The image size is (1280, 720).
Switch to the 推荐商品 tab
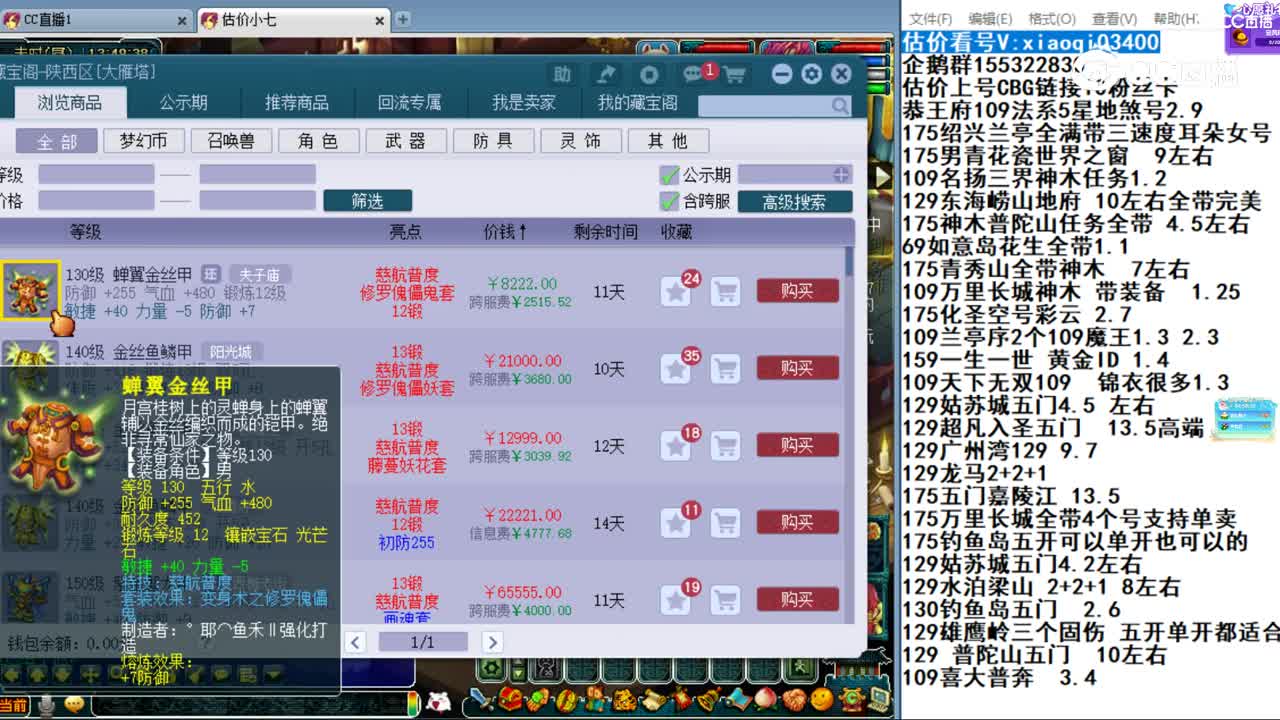(x=297, y=103)
